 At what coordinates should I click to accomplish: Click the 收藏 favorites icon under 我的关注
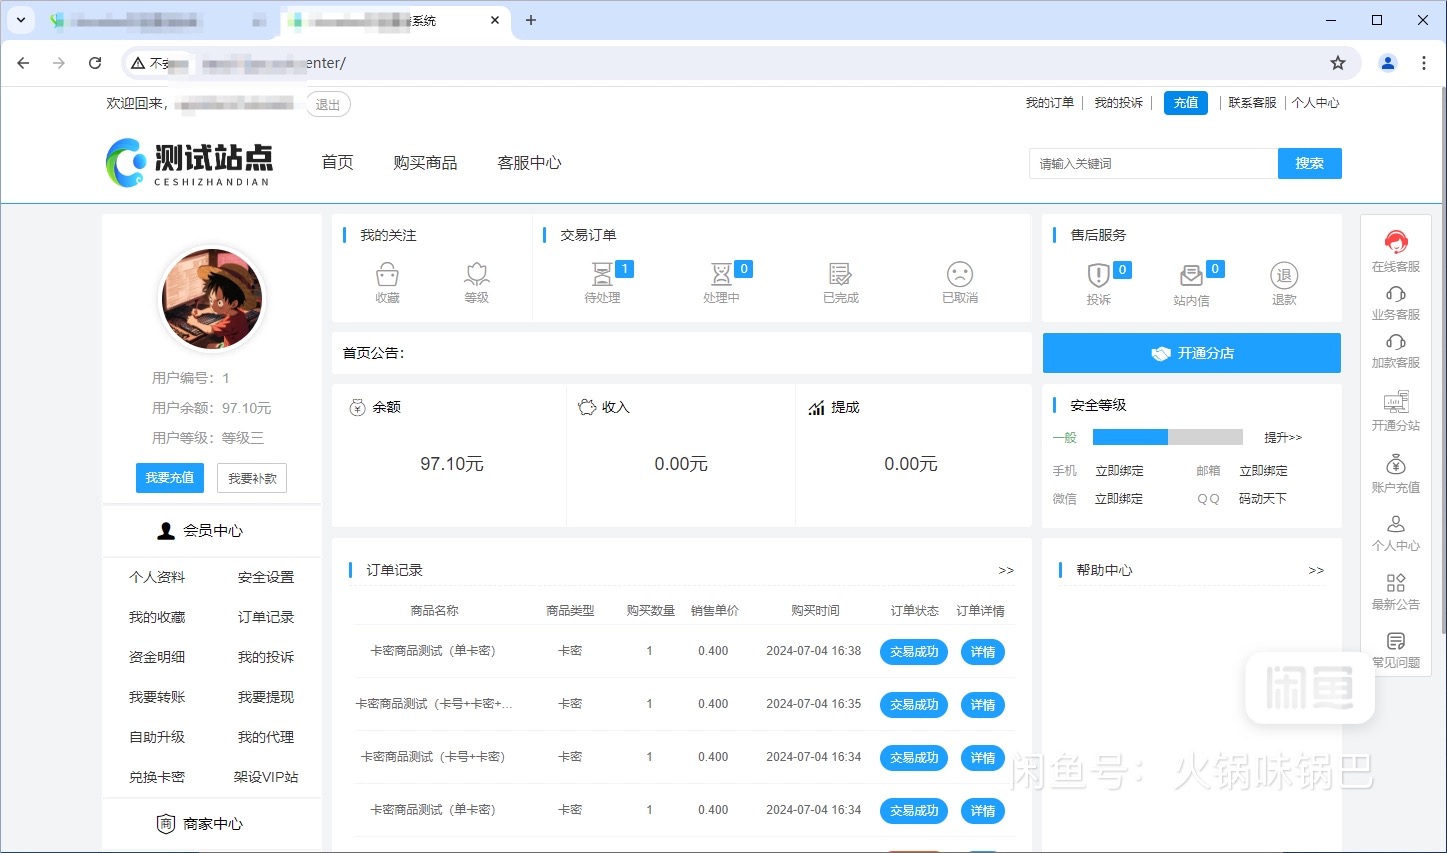(x=387, y=280)
